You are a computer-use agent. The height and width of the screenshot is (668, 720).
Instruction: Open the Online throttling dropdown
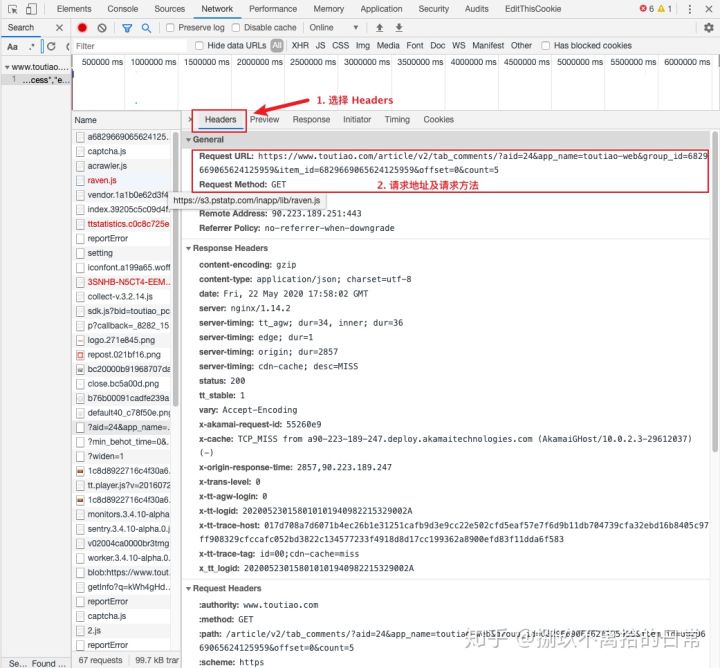click(334, 28)
